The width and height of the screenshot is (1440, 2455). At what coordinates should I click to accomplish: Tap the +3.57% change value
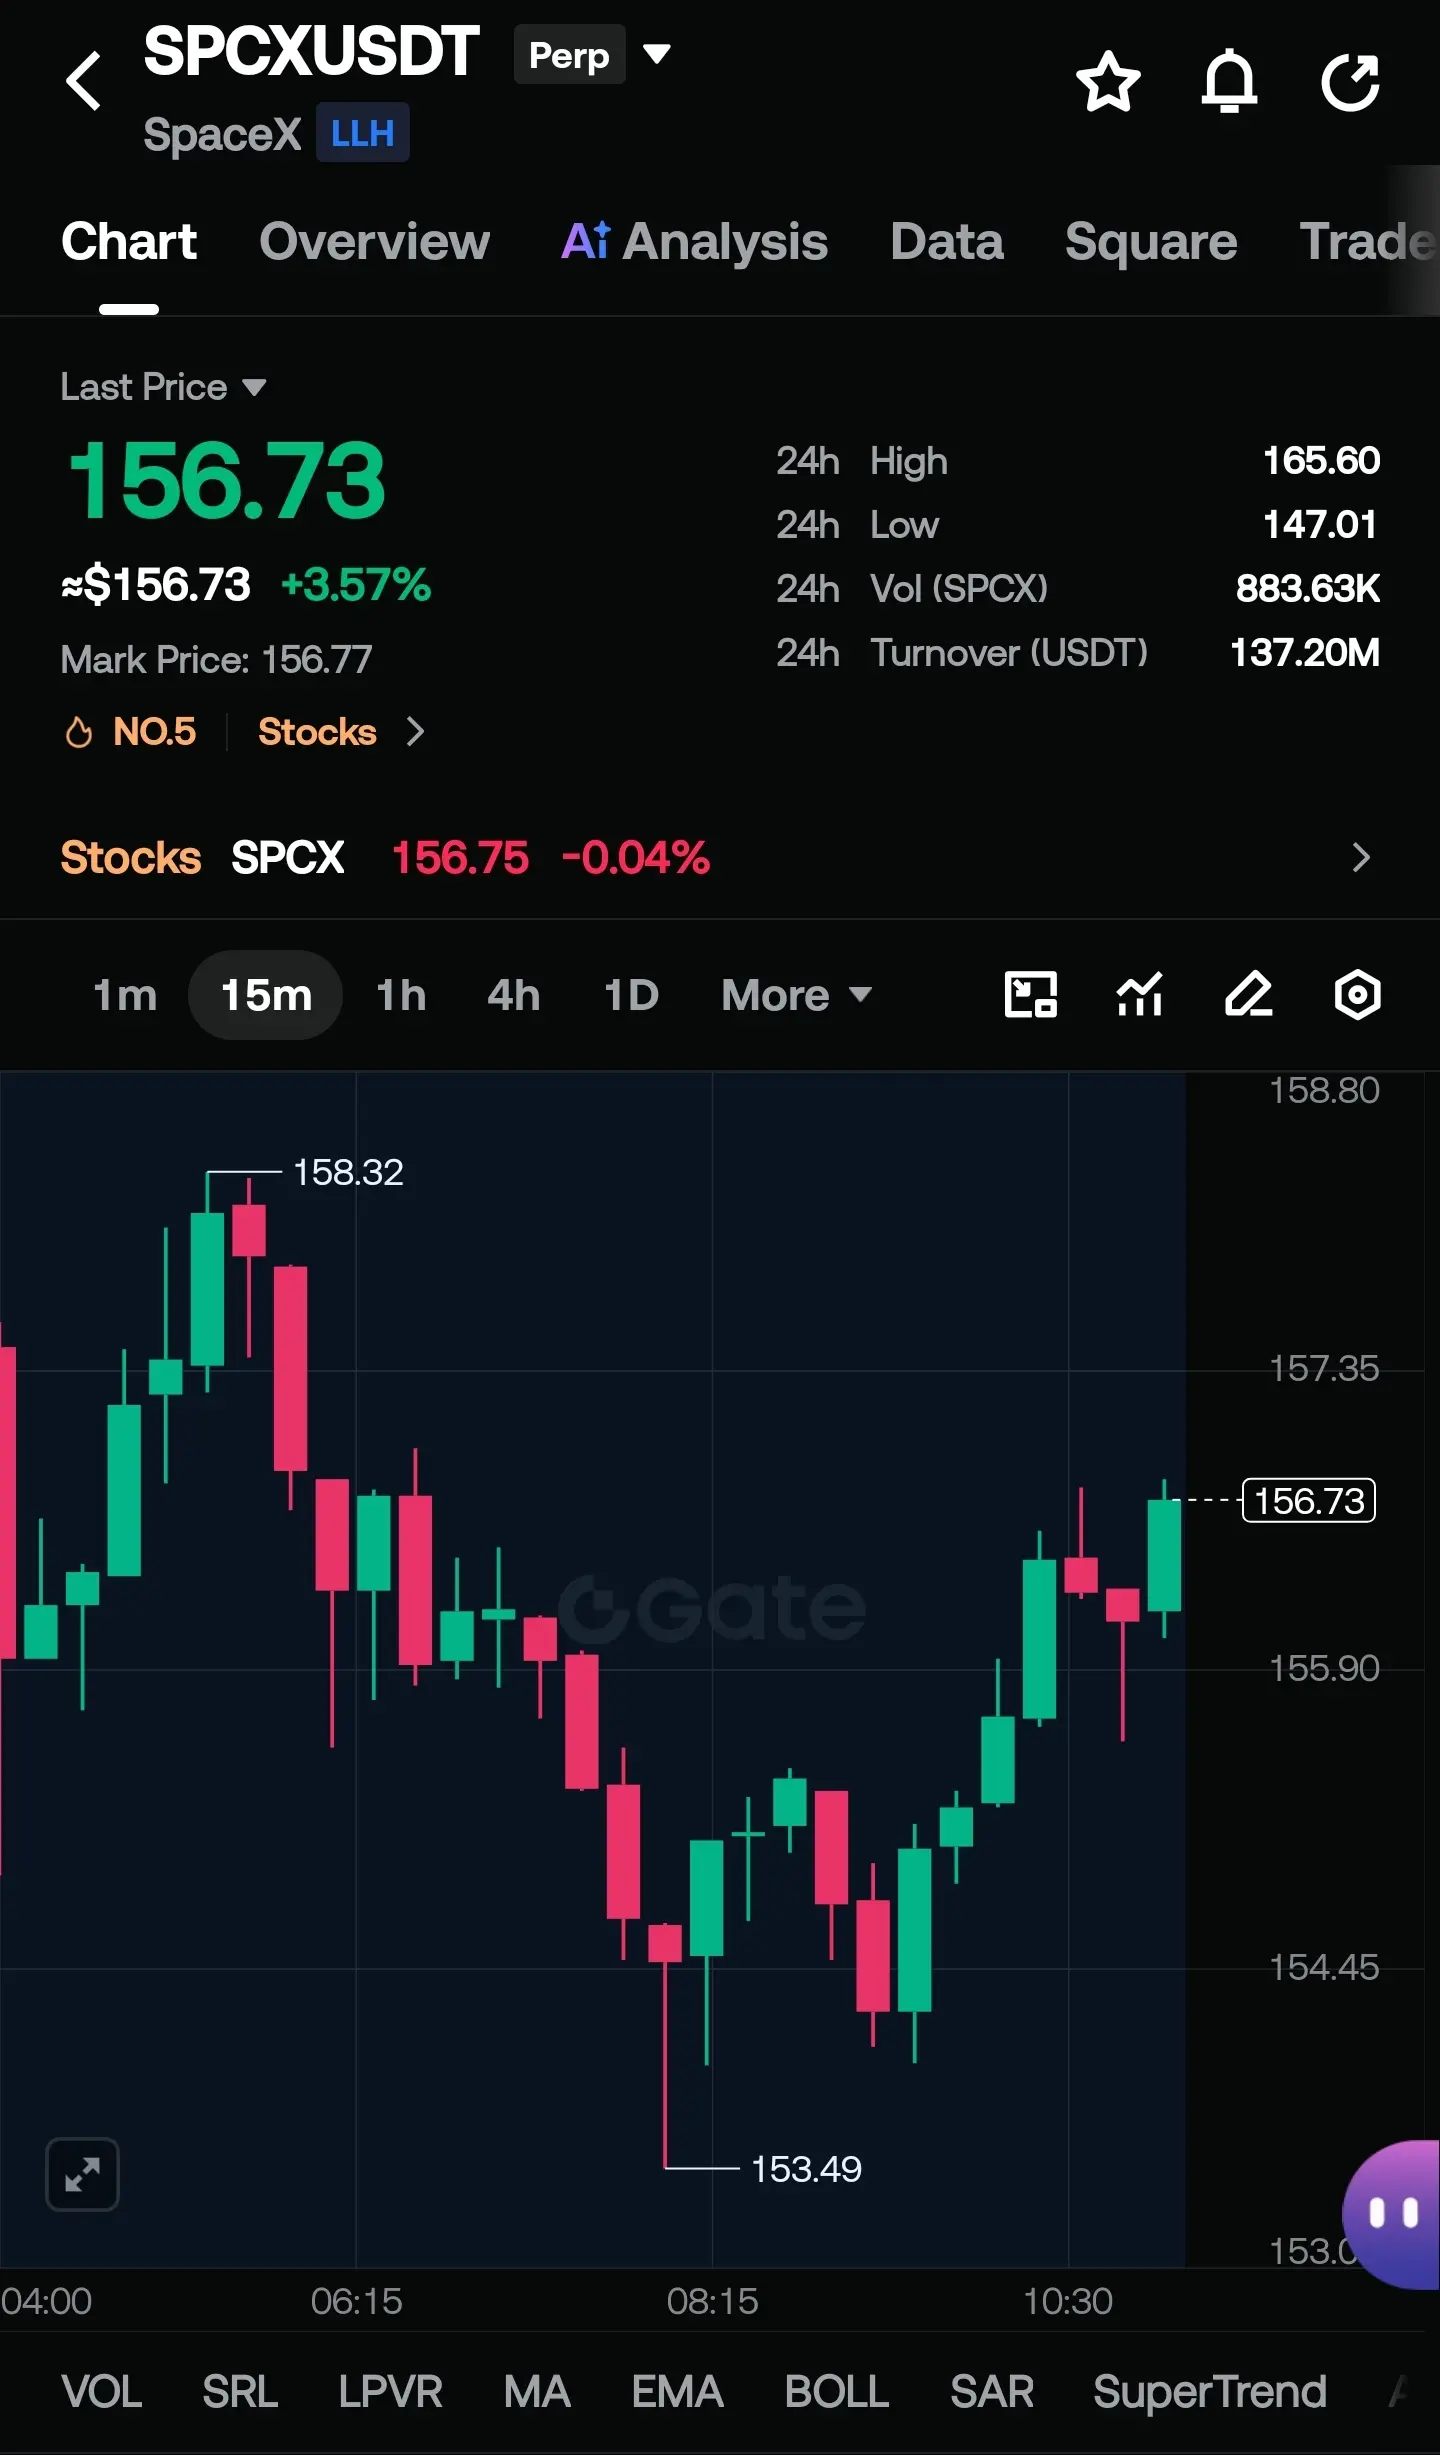(x=356, y=585)
